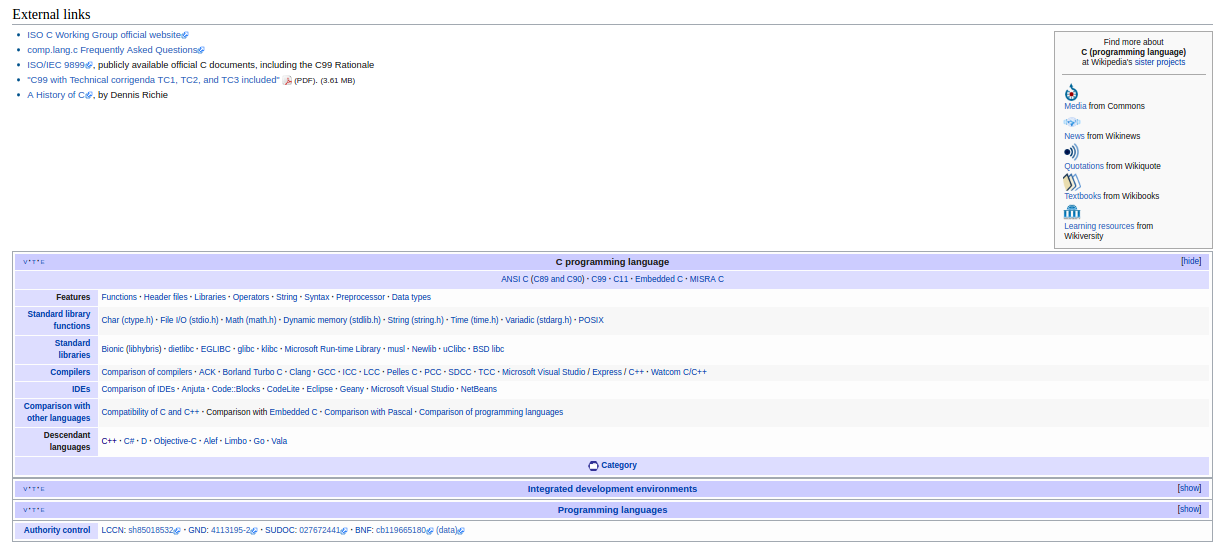Open Comparison of IDEs link
Screen dimensions: 1225x552
(x=138, y=389)
